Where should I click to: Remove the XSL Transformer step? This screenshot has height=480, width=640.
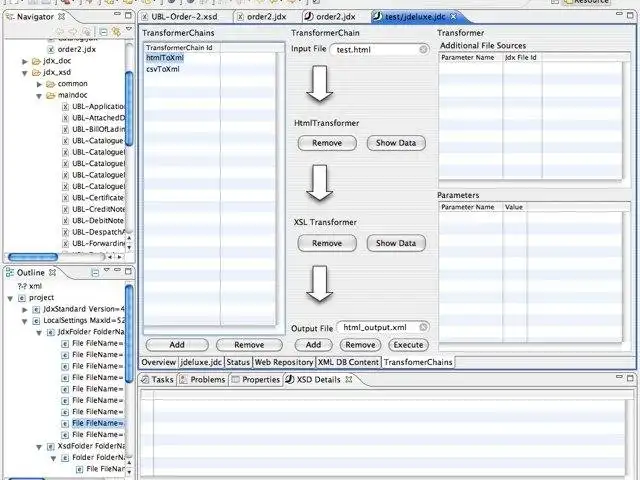tap(327, 243)
